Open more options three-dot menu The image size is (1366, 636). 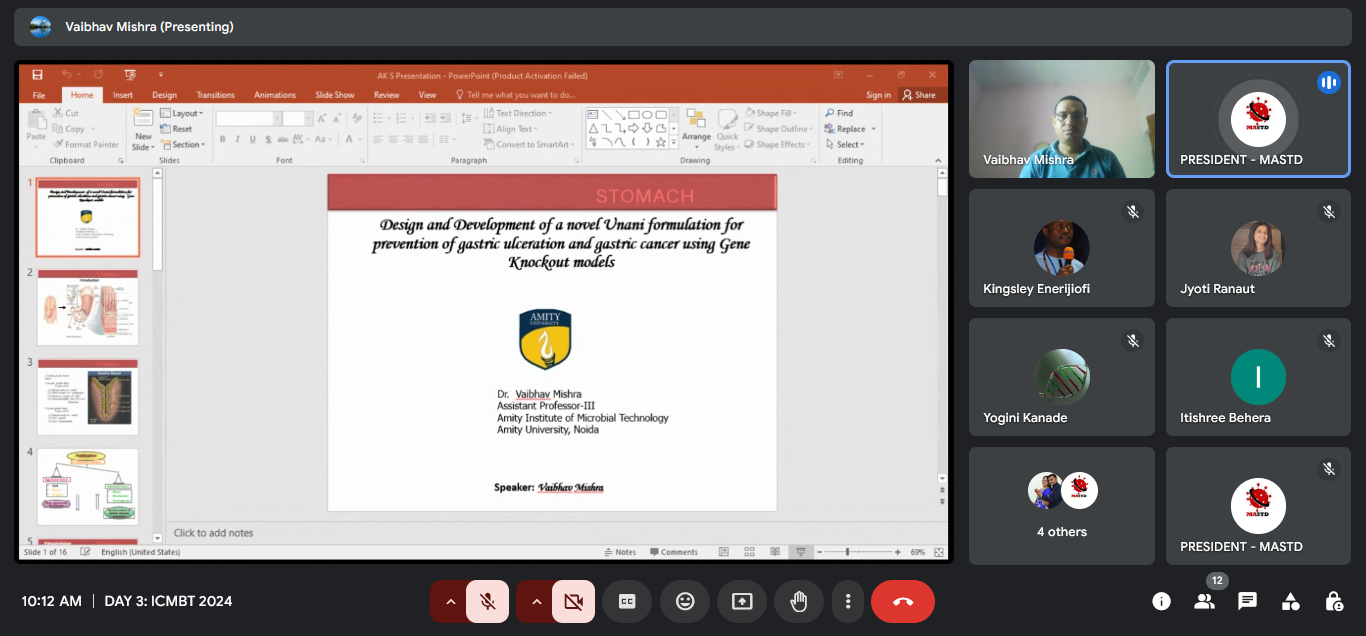(x=847, y=601)
